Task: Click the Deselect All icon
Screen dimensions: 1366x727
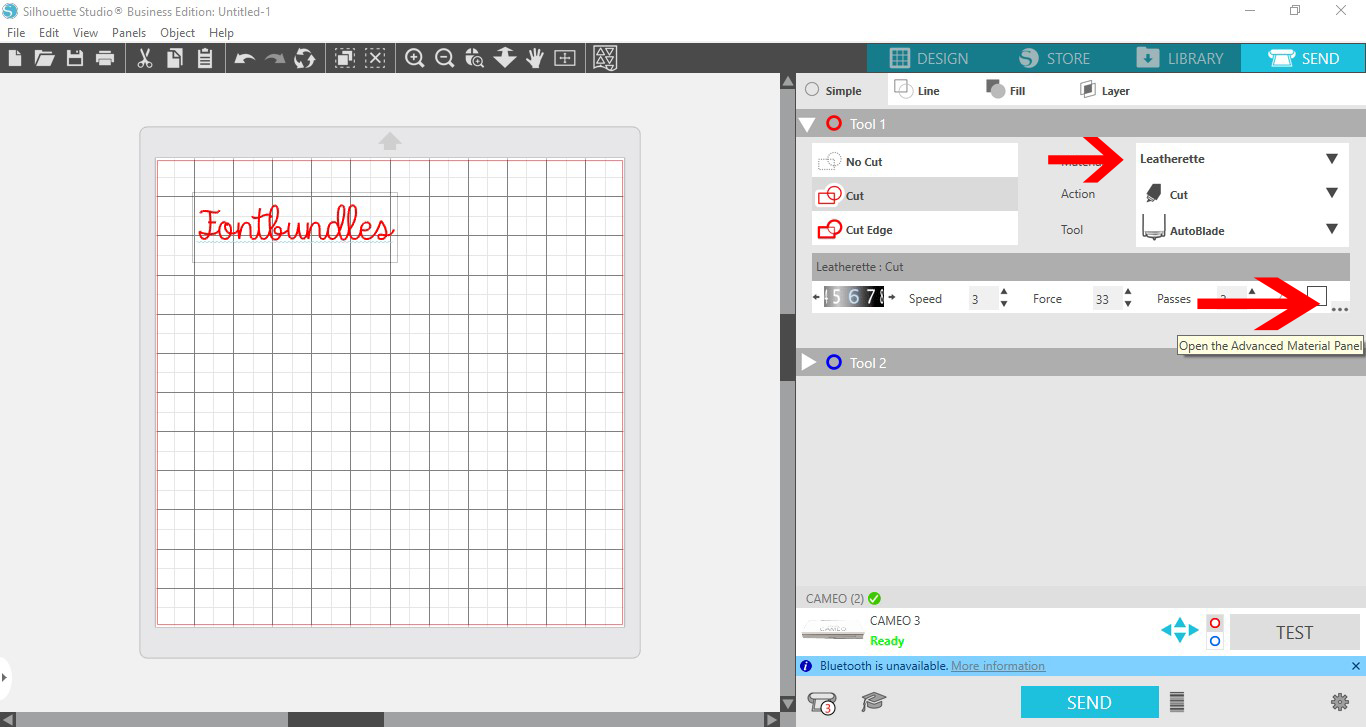Action: (x=375, y=58)
